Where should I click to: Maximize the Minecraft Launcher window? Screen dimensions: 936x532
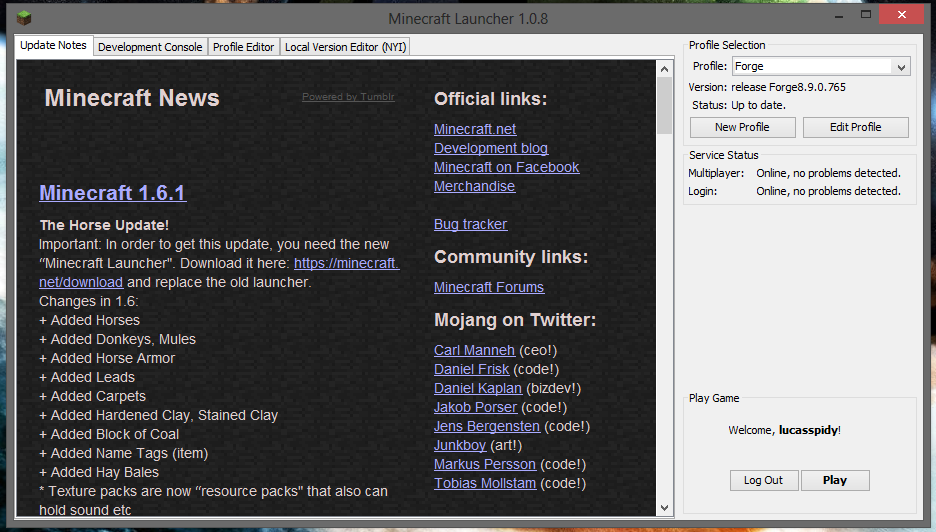pyautogui.click(x=866, y=15)
